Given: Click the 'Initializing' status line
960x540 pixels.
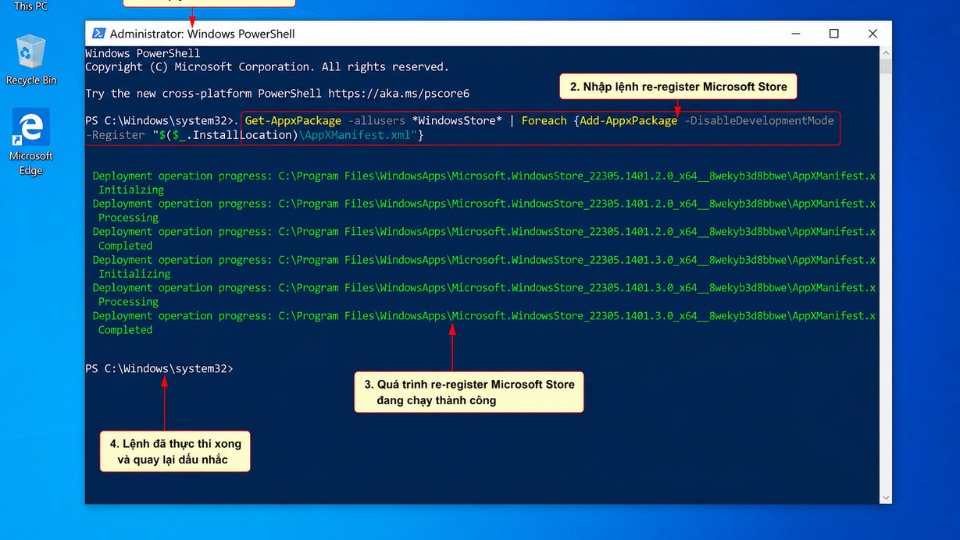Looking at the screenshot, I should pyautogui.click(x=134, y=274).
